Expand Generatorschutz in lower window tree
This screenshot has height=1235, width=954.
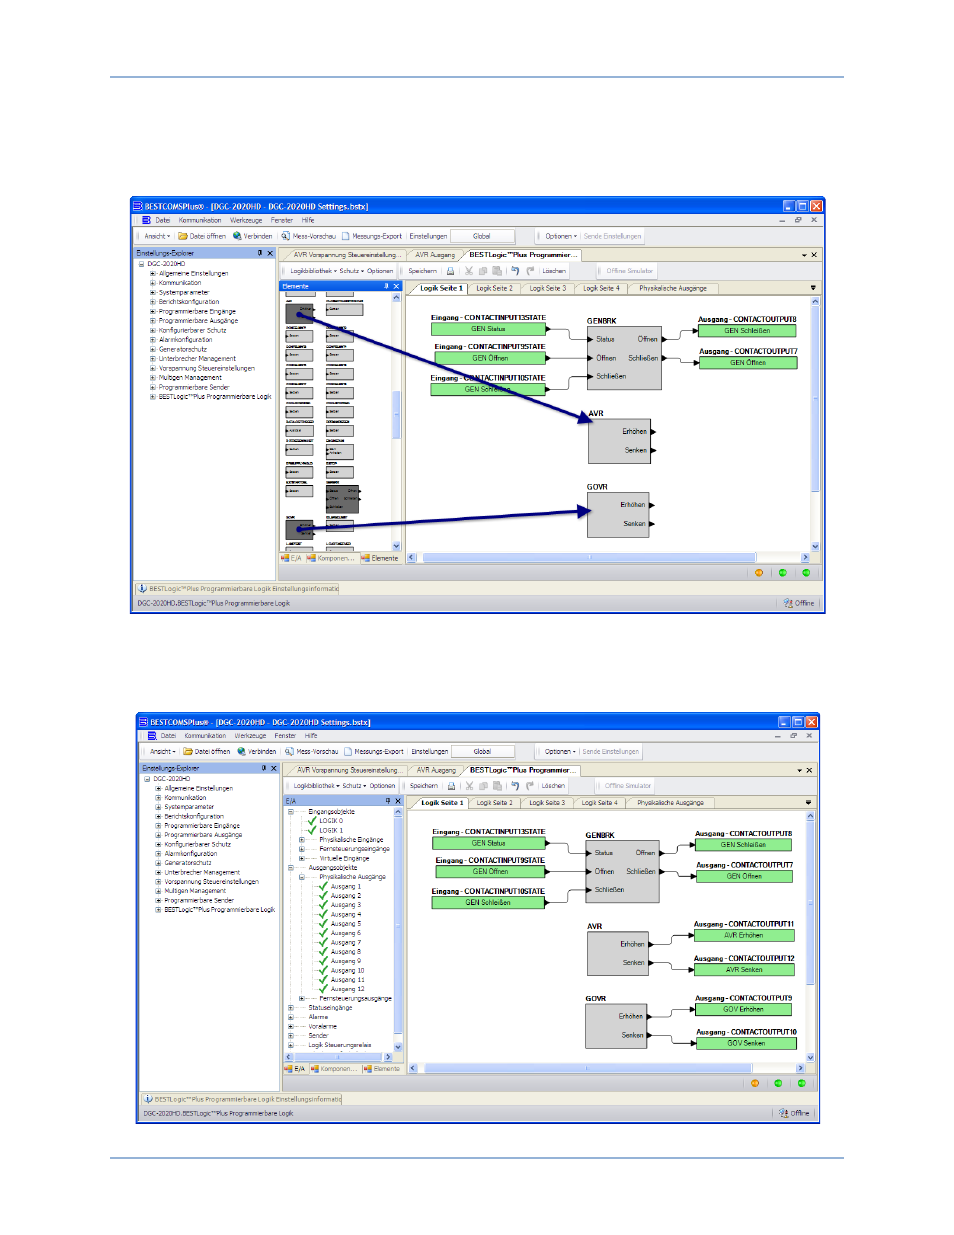[x=158, y=863]
